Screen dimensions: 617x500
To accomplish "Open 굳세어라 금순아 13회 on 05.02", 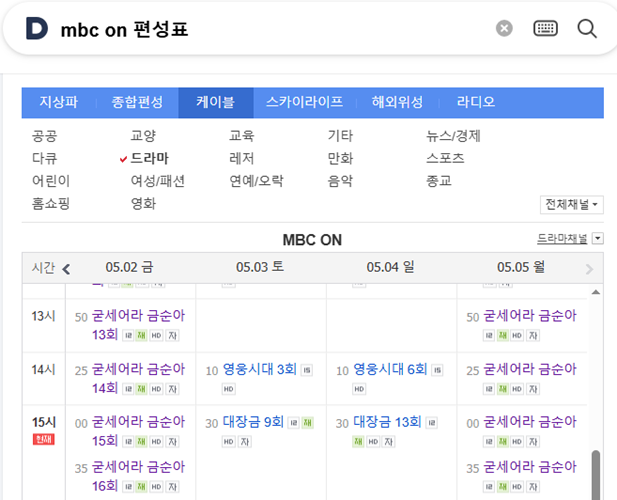I will 138,325.
